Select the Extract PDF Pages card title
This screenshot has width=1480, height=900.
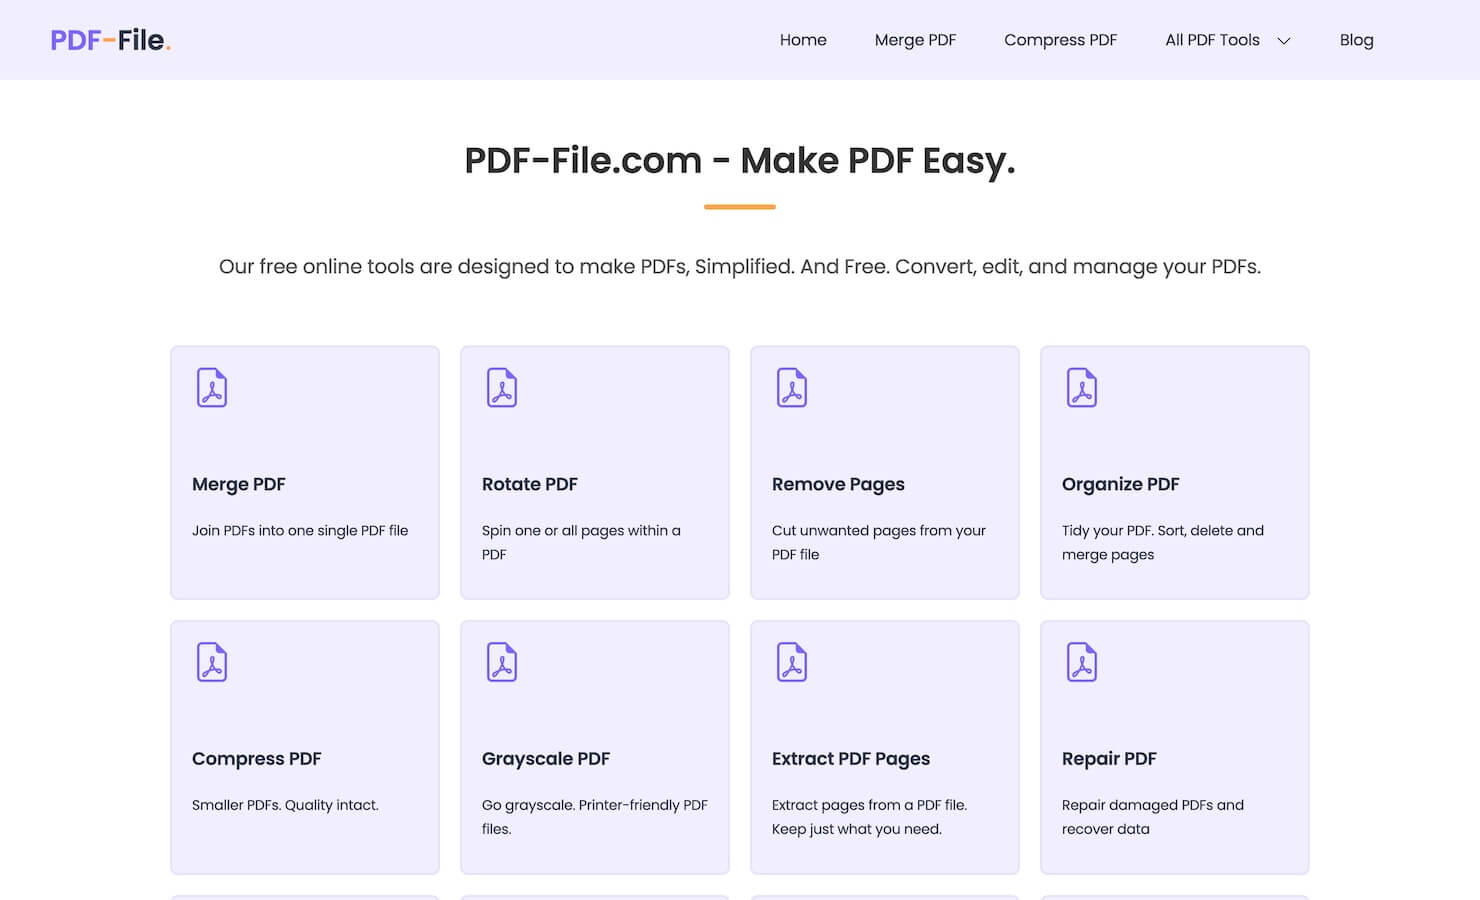point(851,759)
